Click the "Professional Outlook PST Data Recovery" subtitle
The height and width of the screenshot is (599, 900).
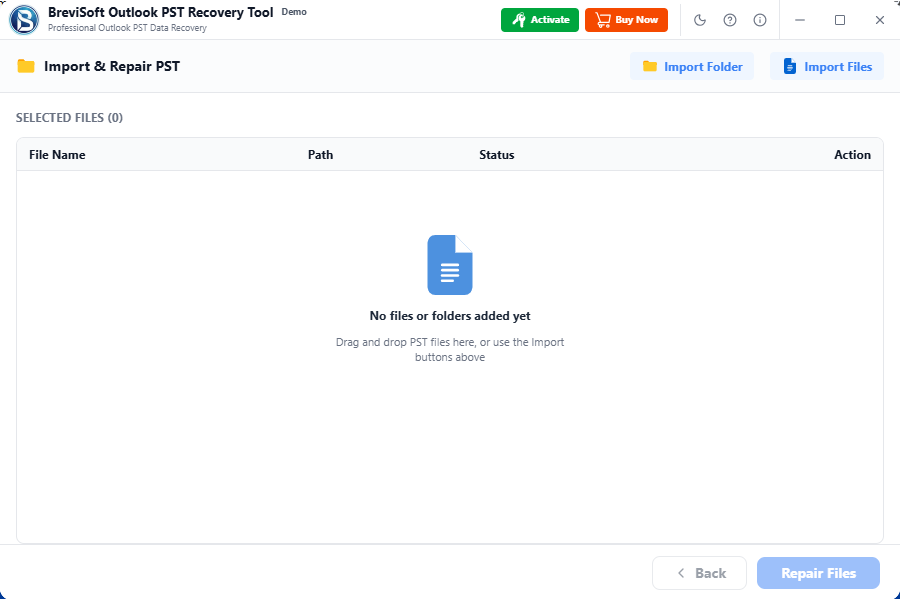pos(127,28)
